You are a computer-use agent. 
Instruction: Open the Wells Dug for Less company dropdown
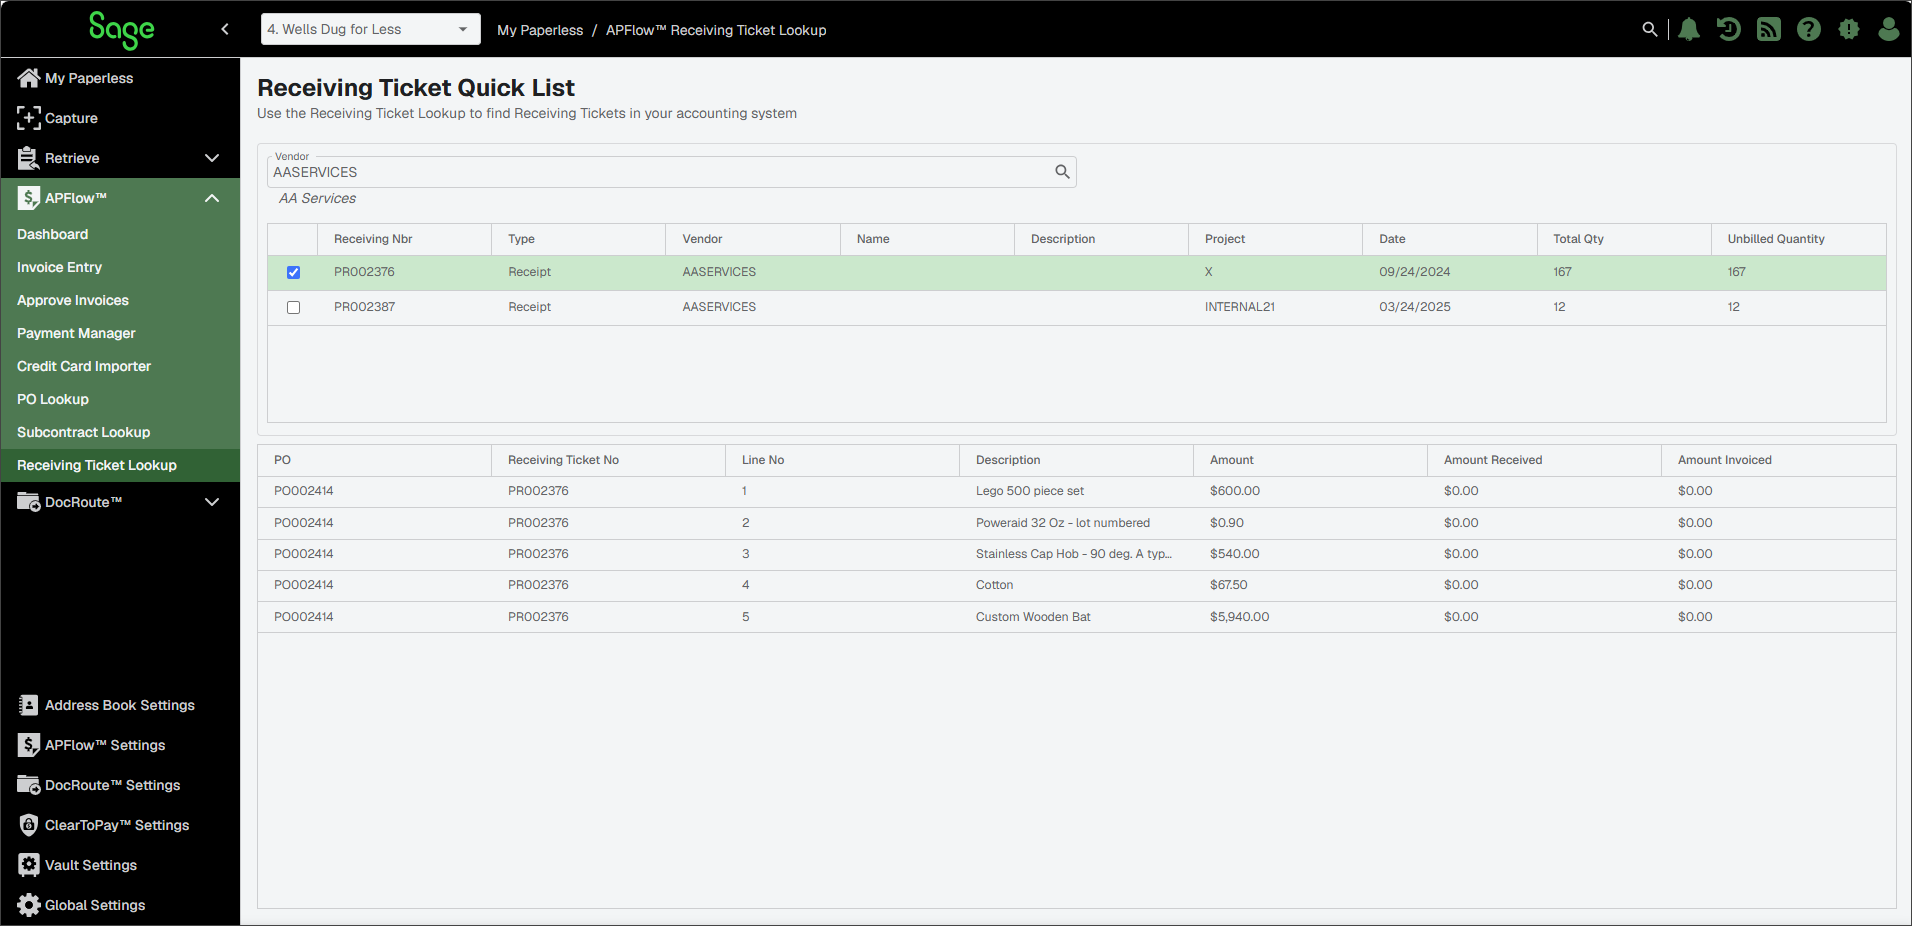(x=371, y=29)
